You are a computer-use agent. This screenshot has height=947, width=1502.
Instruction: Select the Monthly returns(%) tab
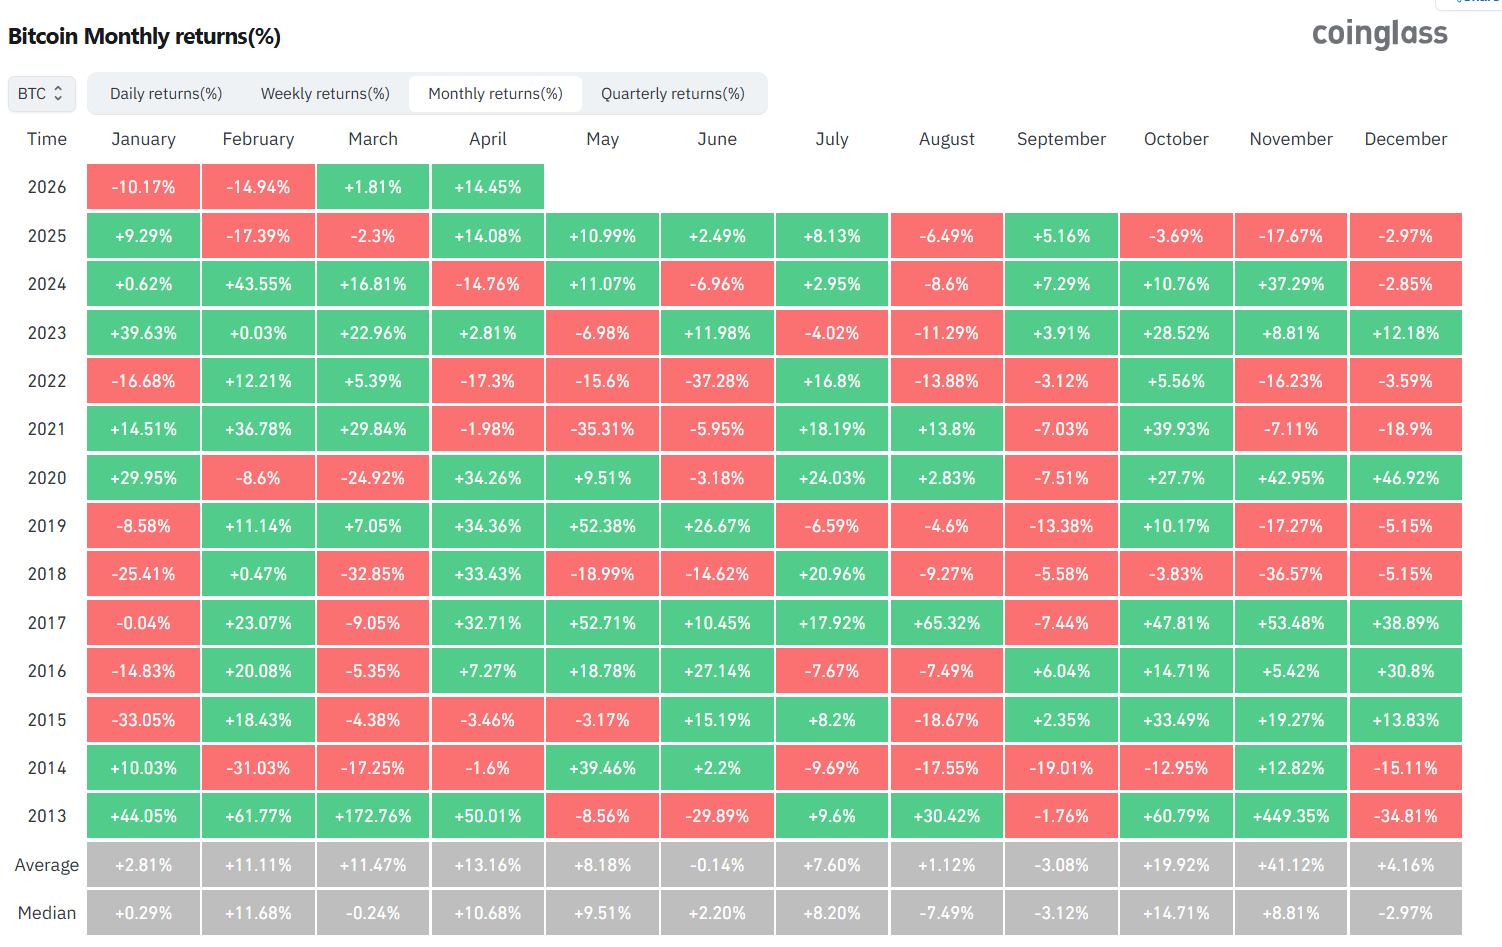pos(495,94)
